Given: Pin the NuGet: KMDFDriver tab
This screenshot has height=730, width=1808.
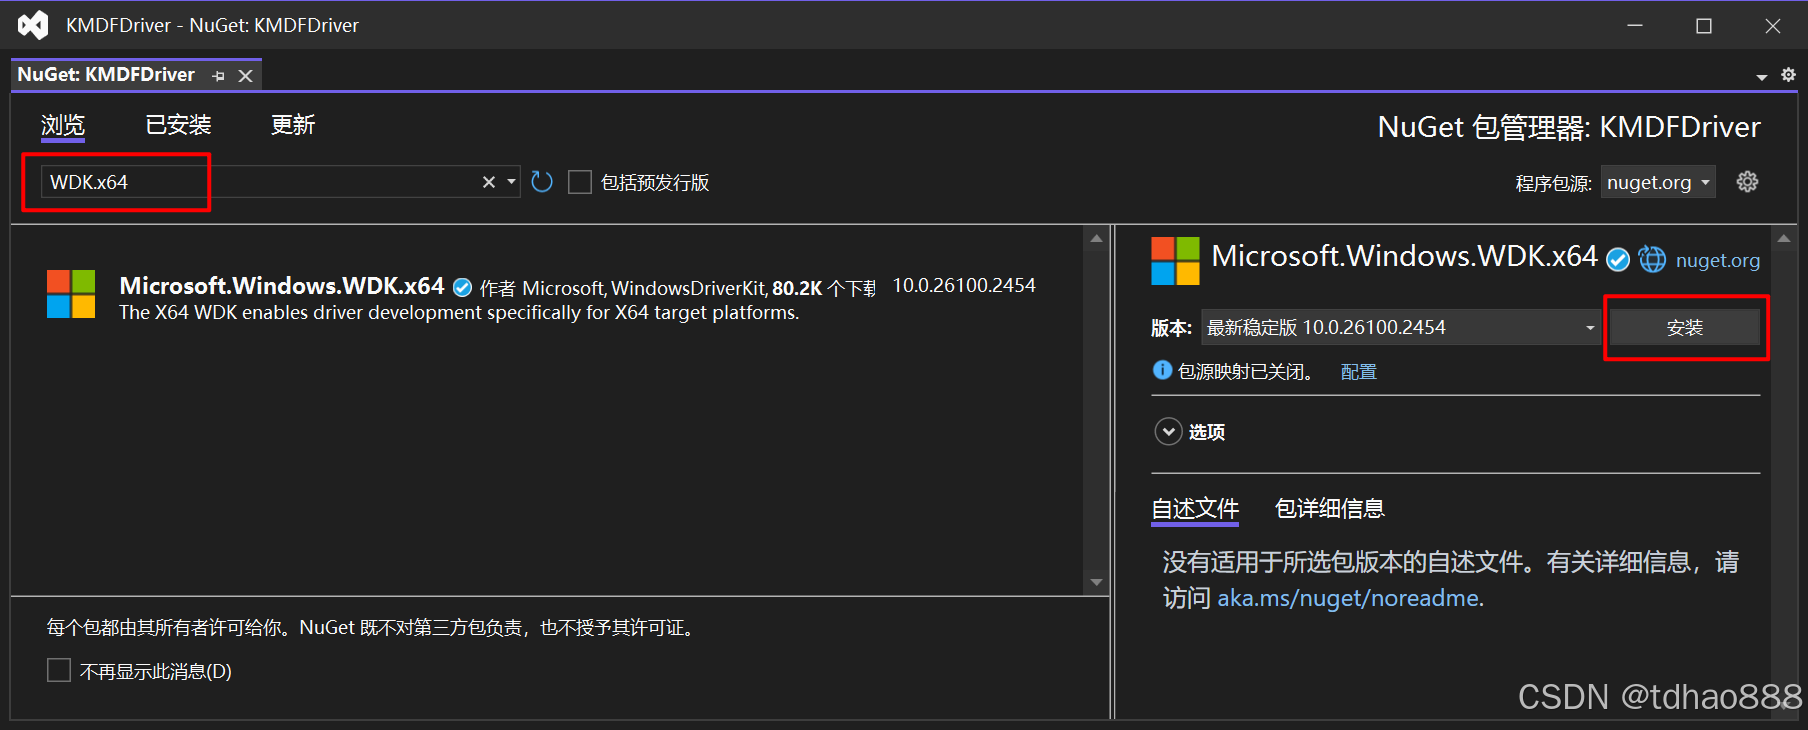Looking at the screenshot, I should [x=219, y=76].
